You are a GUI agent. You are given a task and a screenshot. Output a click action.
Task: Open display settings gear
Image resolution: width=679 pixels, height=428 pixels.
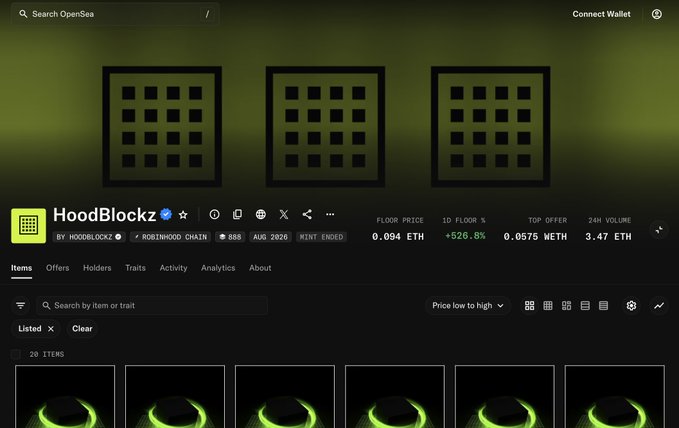click(631, 305)
